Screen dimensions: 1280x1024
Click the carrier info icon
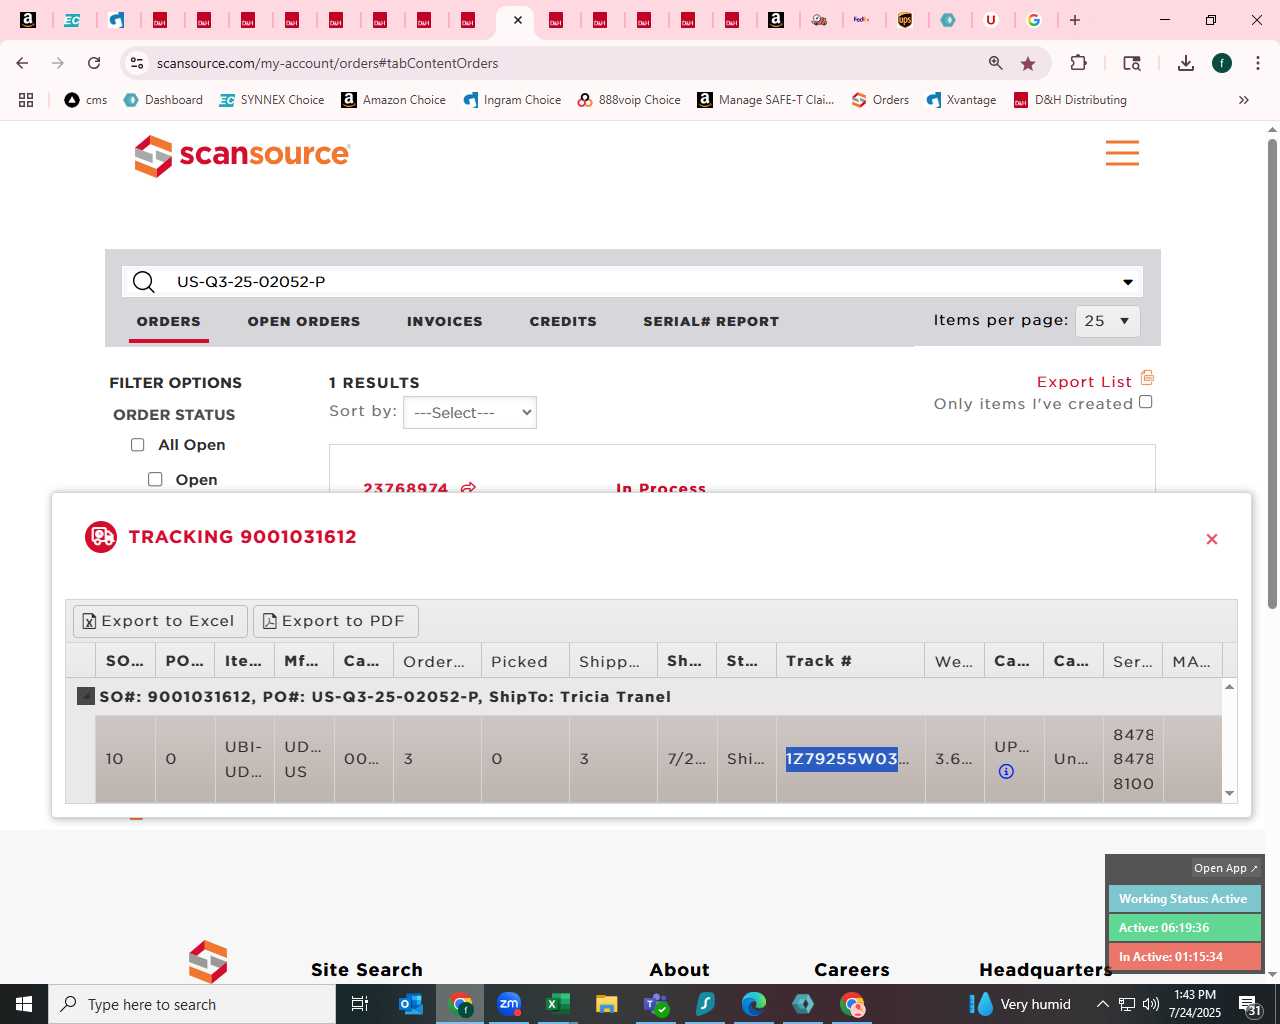click(1006, 771)
